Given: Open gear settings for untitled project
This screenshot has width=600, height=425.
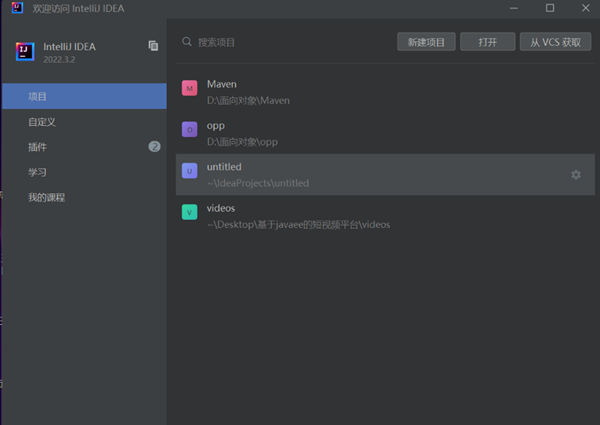Looking at the screenshot, I should [x=575, y=175].
